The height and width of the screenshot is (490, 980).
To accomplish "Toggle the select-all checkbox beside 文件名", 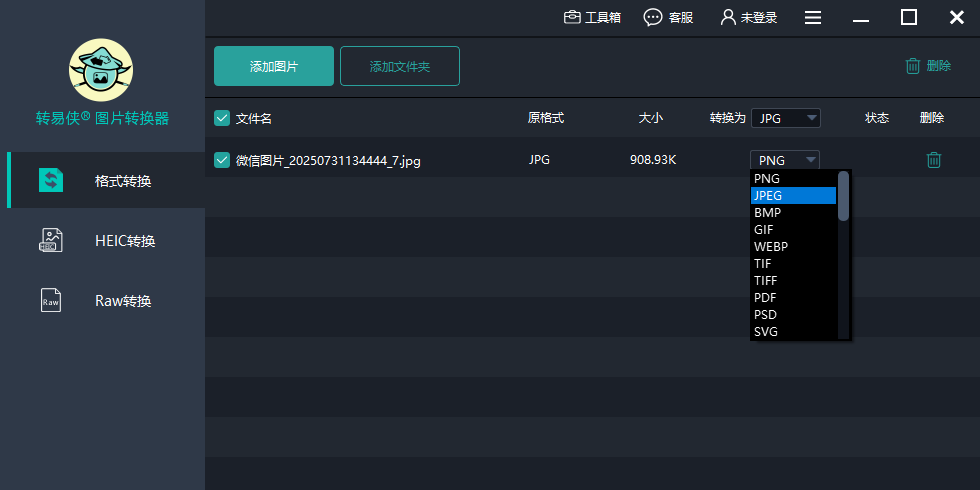I will 222,118.
